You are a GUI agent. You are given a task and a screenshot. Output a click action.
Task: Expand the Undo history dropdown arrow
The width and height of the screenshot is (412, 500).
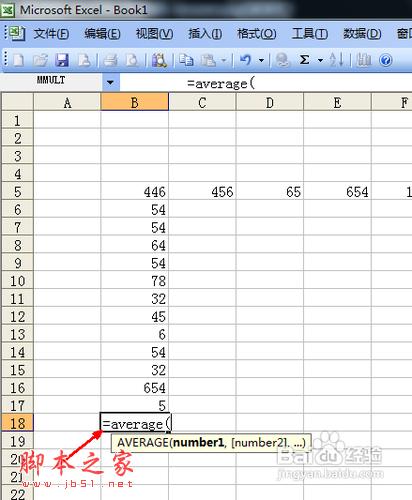pos(261,60)
